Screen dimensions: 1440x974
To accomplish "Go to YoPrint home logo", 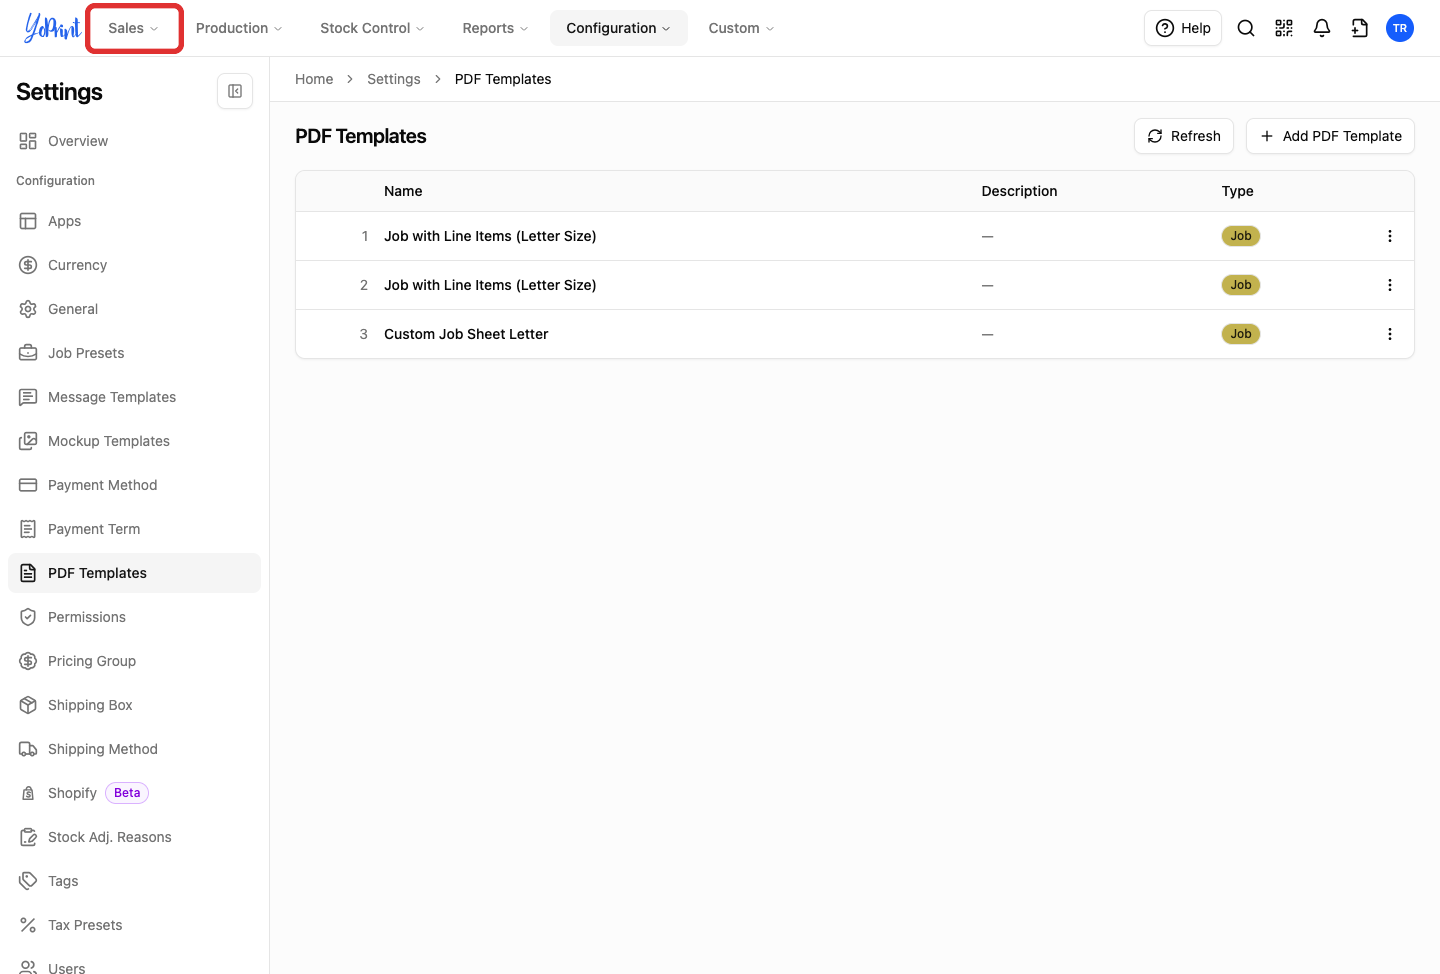I will [52, 28].
